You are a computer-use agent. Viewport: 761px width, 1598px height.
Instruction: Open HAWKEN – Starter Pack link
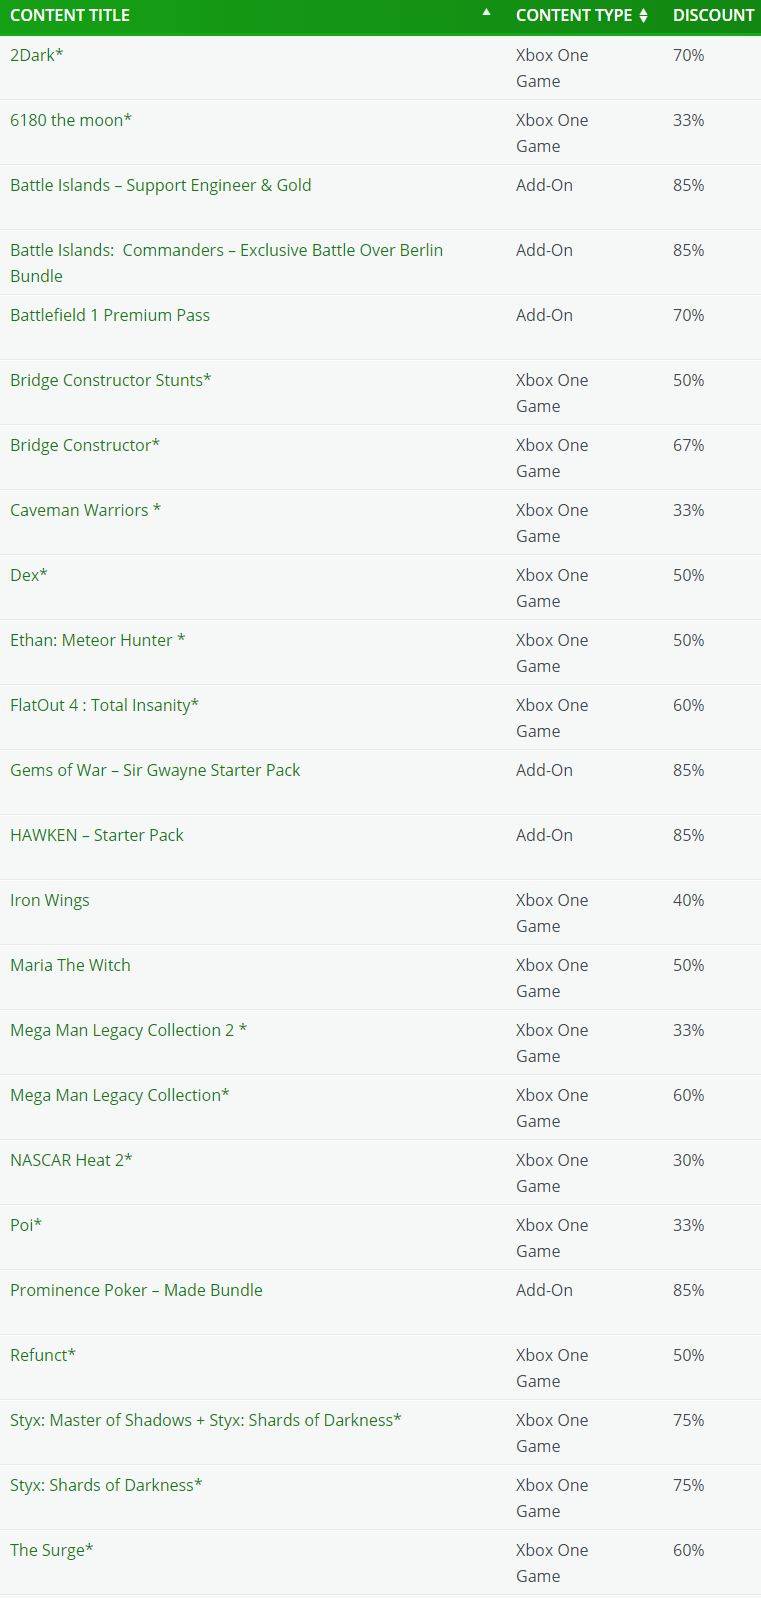coord(97,835)
